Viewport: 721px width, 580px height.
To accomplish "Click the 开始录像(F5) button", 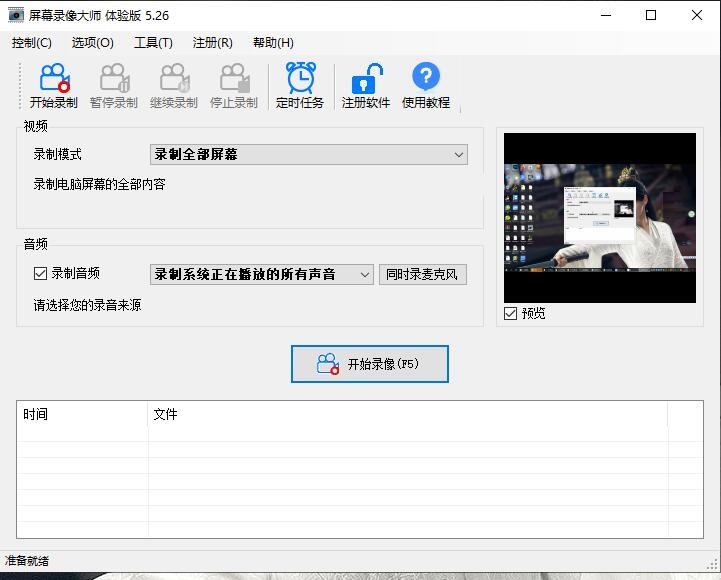I will point(370,364).
